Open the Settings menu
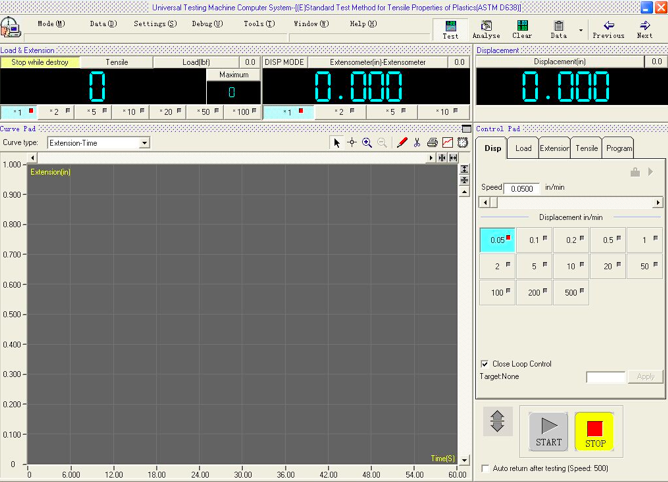 (x=155, y=23)
